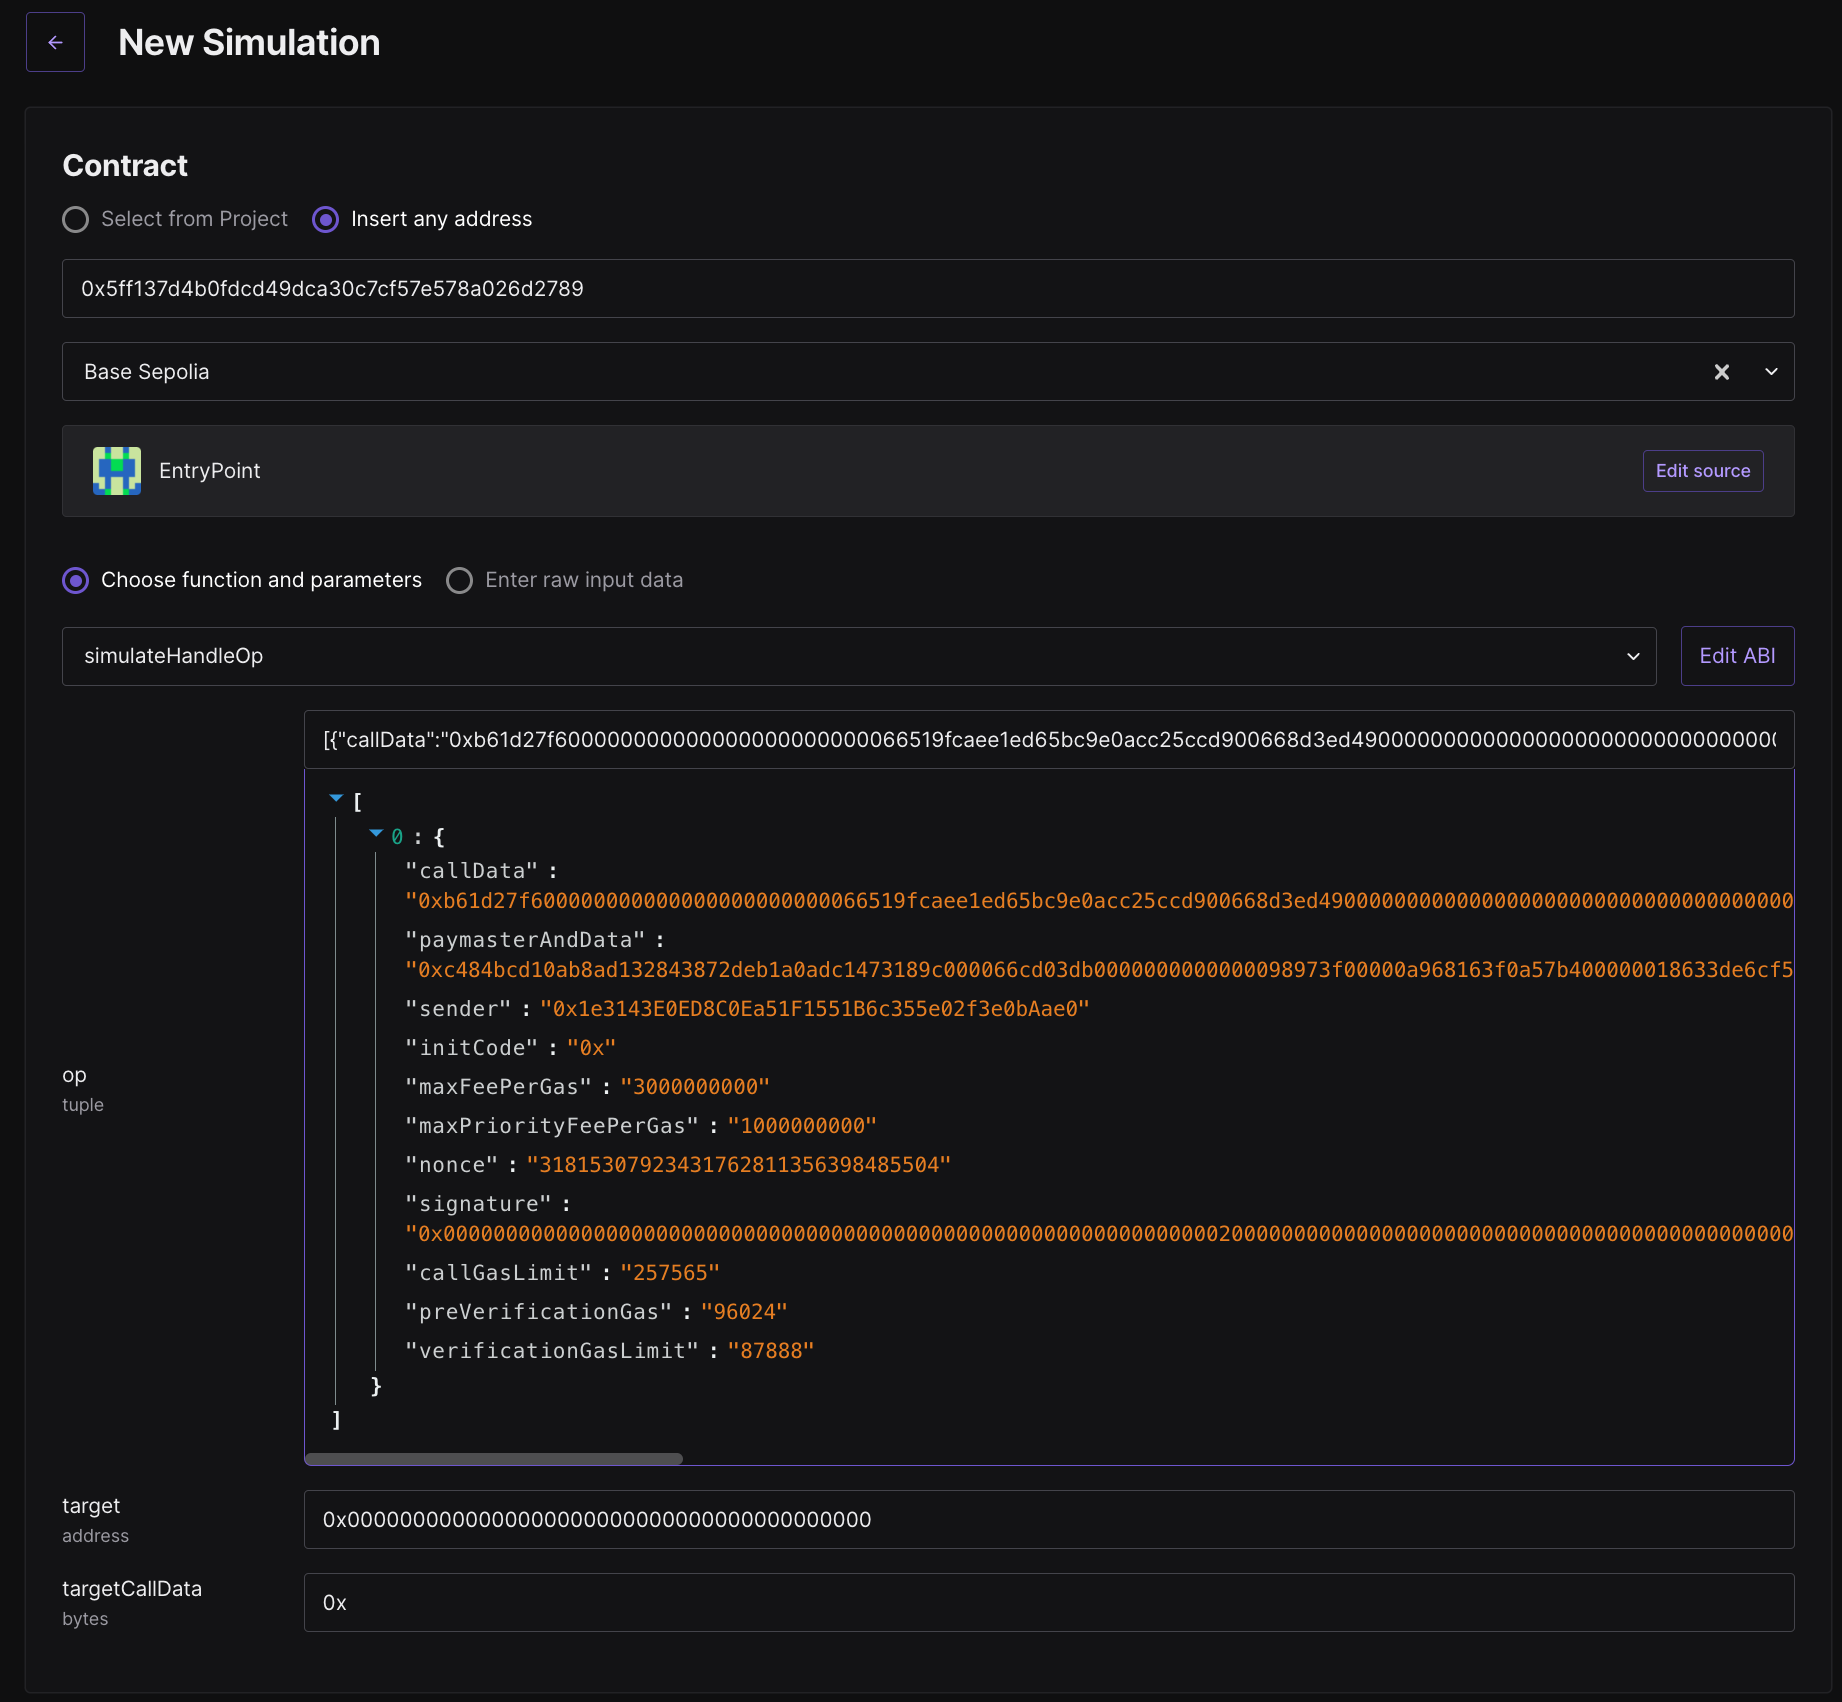Click the horizontal scrollbar in JSON viewer
The height and width of the screenshot is (1702, 1842).
[494, 1459]
